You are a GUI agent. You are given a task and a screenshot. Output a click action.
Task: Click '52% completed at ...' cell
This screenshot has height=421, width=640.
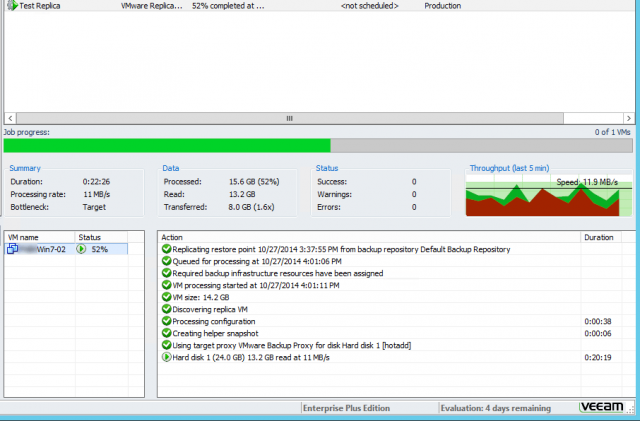(228, 6)
